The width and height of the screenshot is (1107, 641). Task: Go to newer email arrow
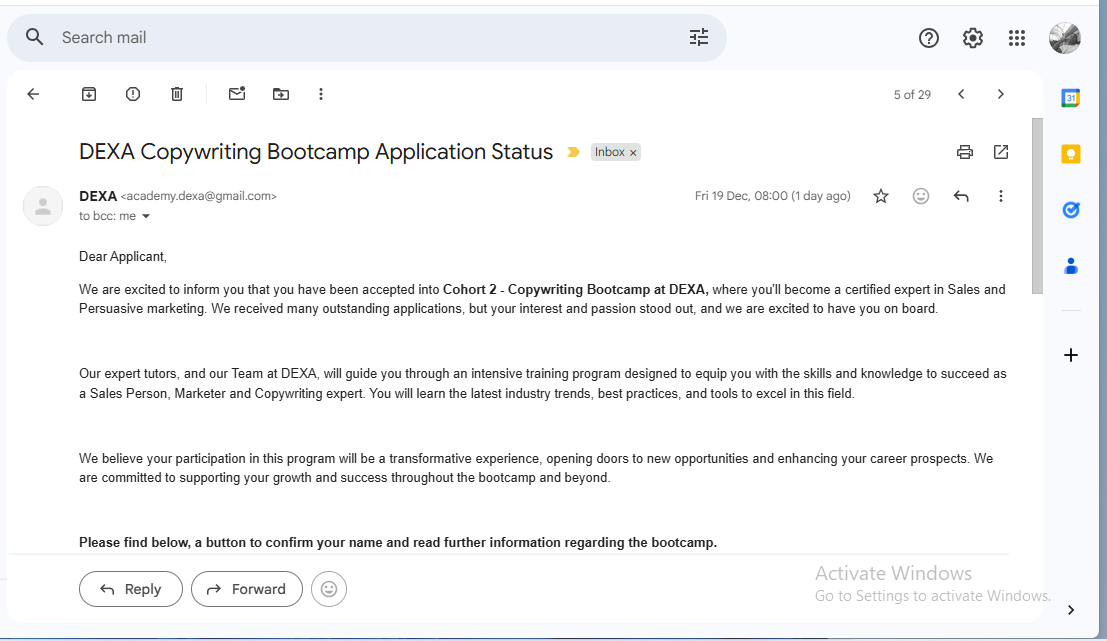pos(961,94)
